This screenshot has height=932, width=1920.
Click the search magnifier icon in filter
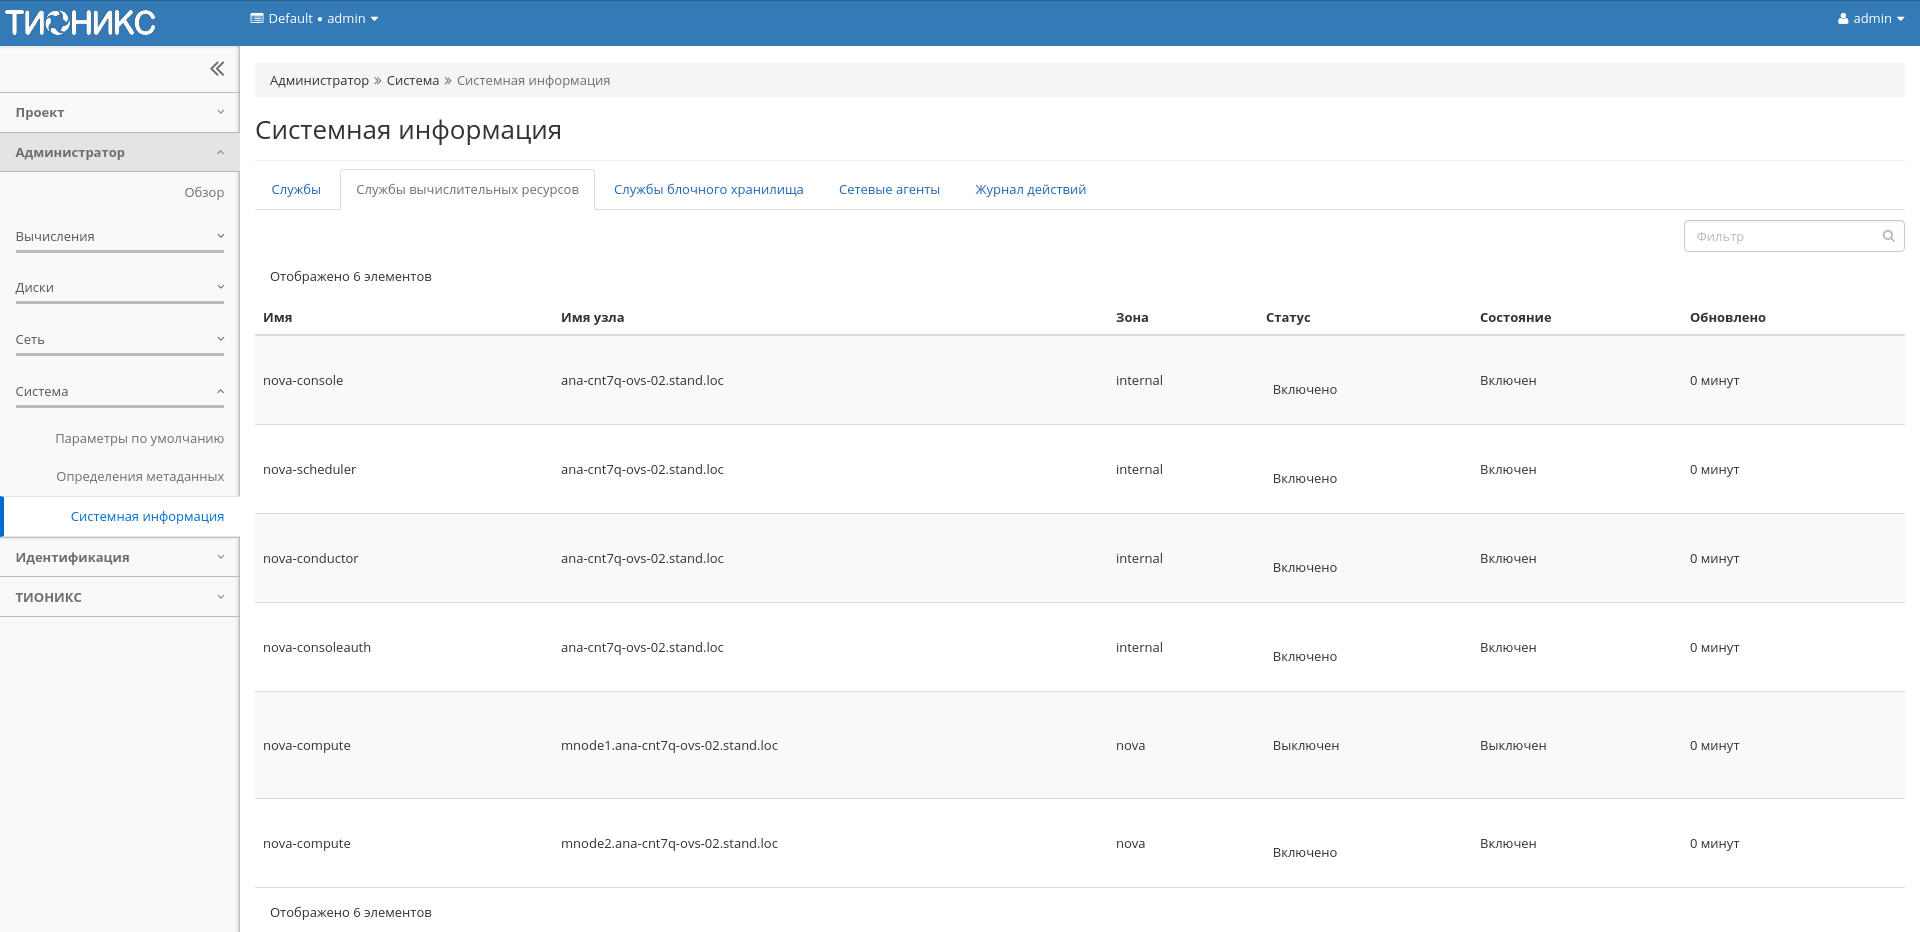tap(1888, 236)
